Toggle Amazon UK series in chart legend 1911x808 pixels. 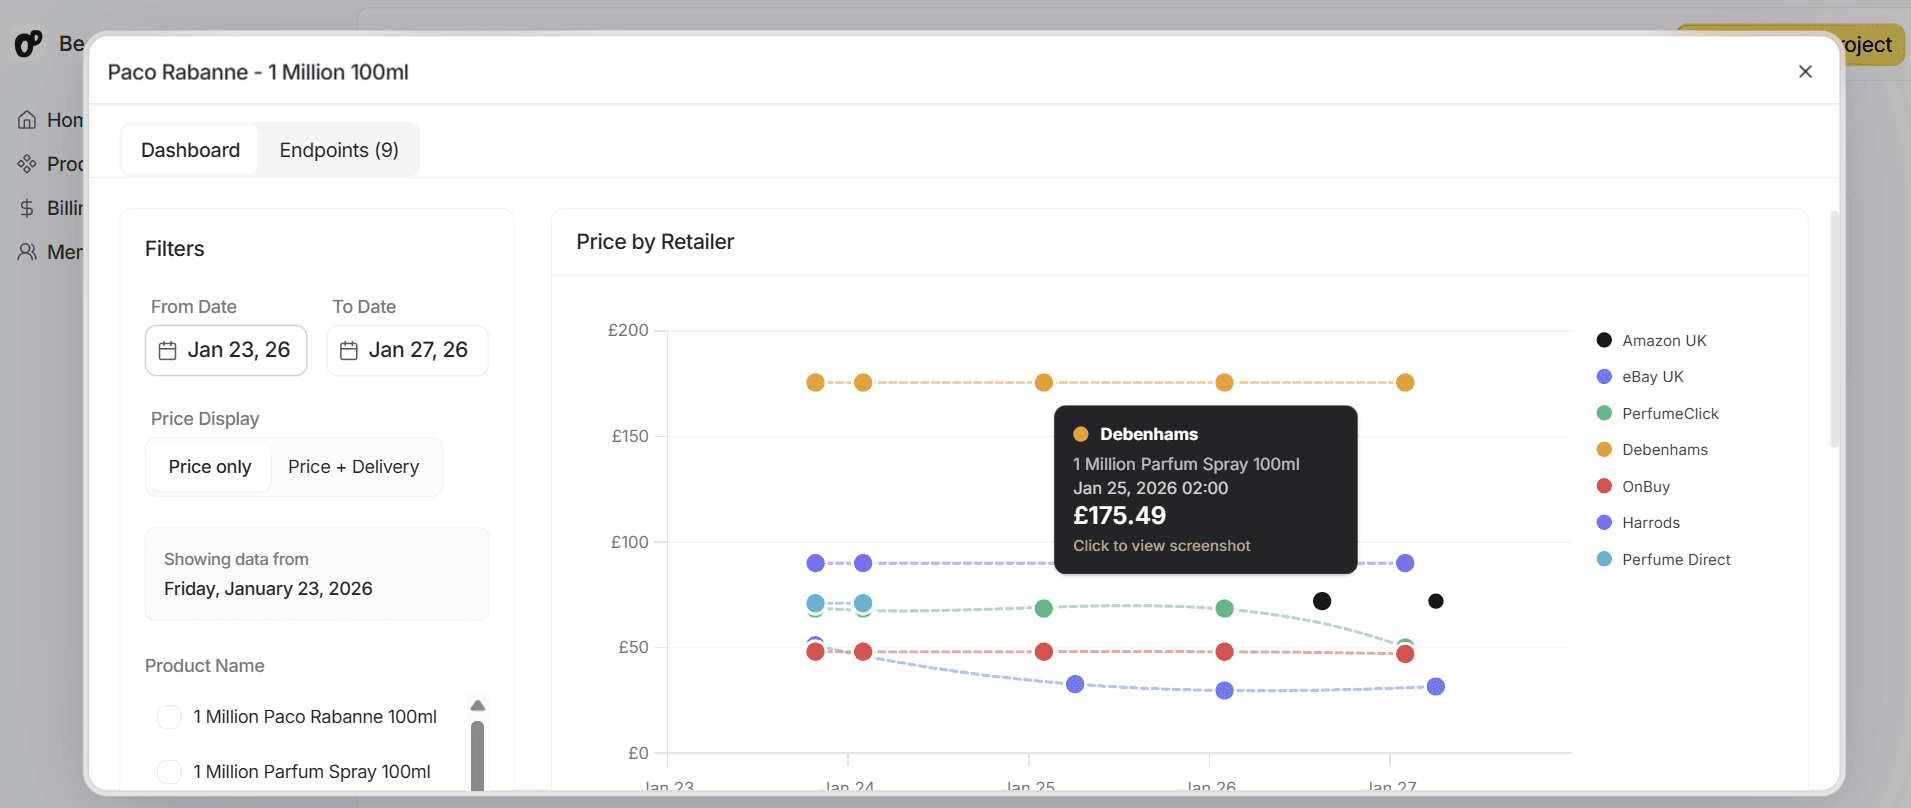(1663, 341)
